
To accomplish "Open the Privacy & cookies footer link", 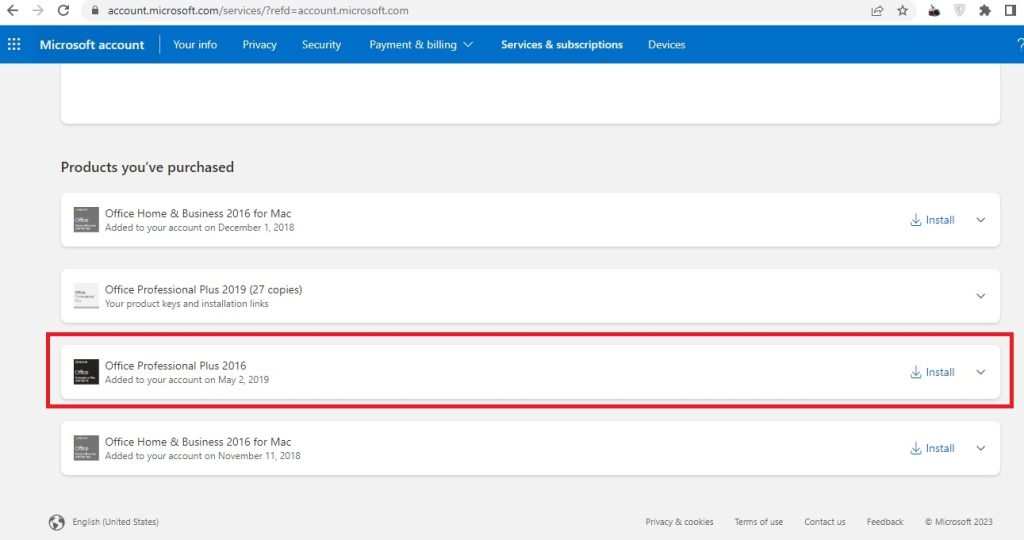I will coord(679,522).
